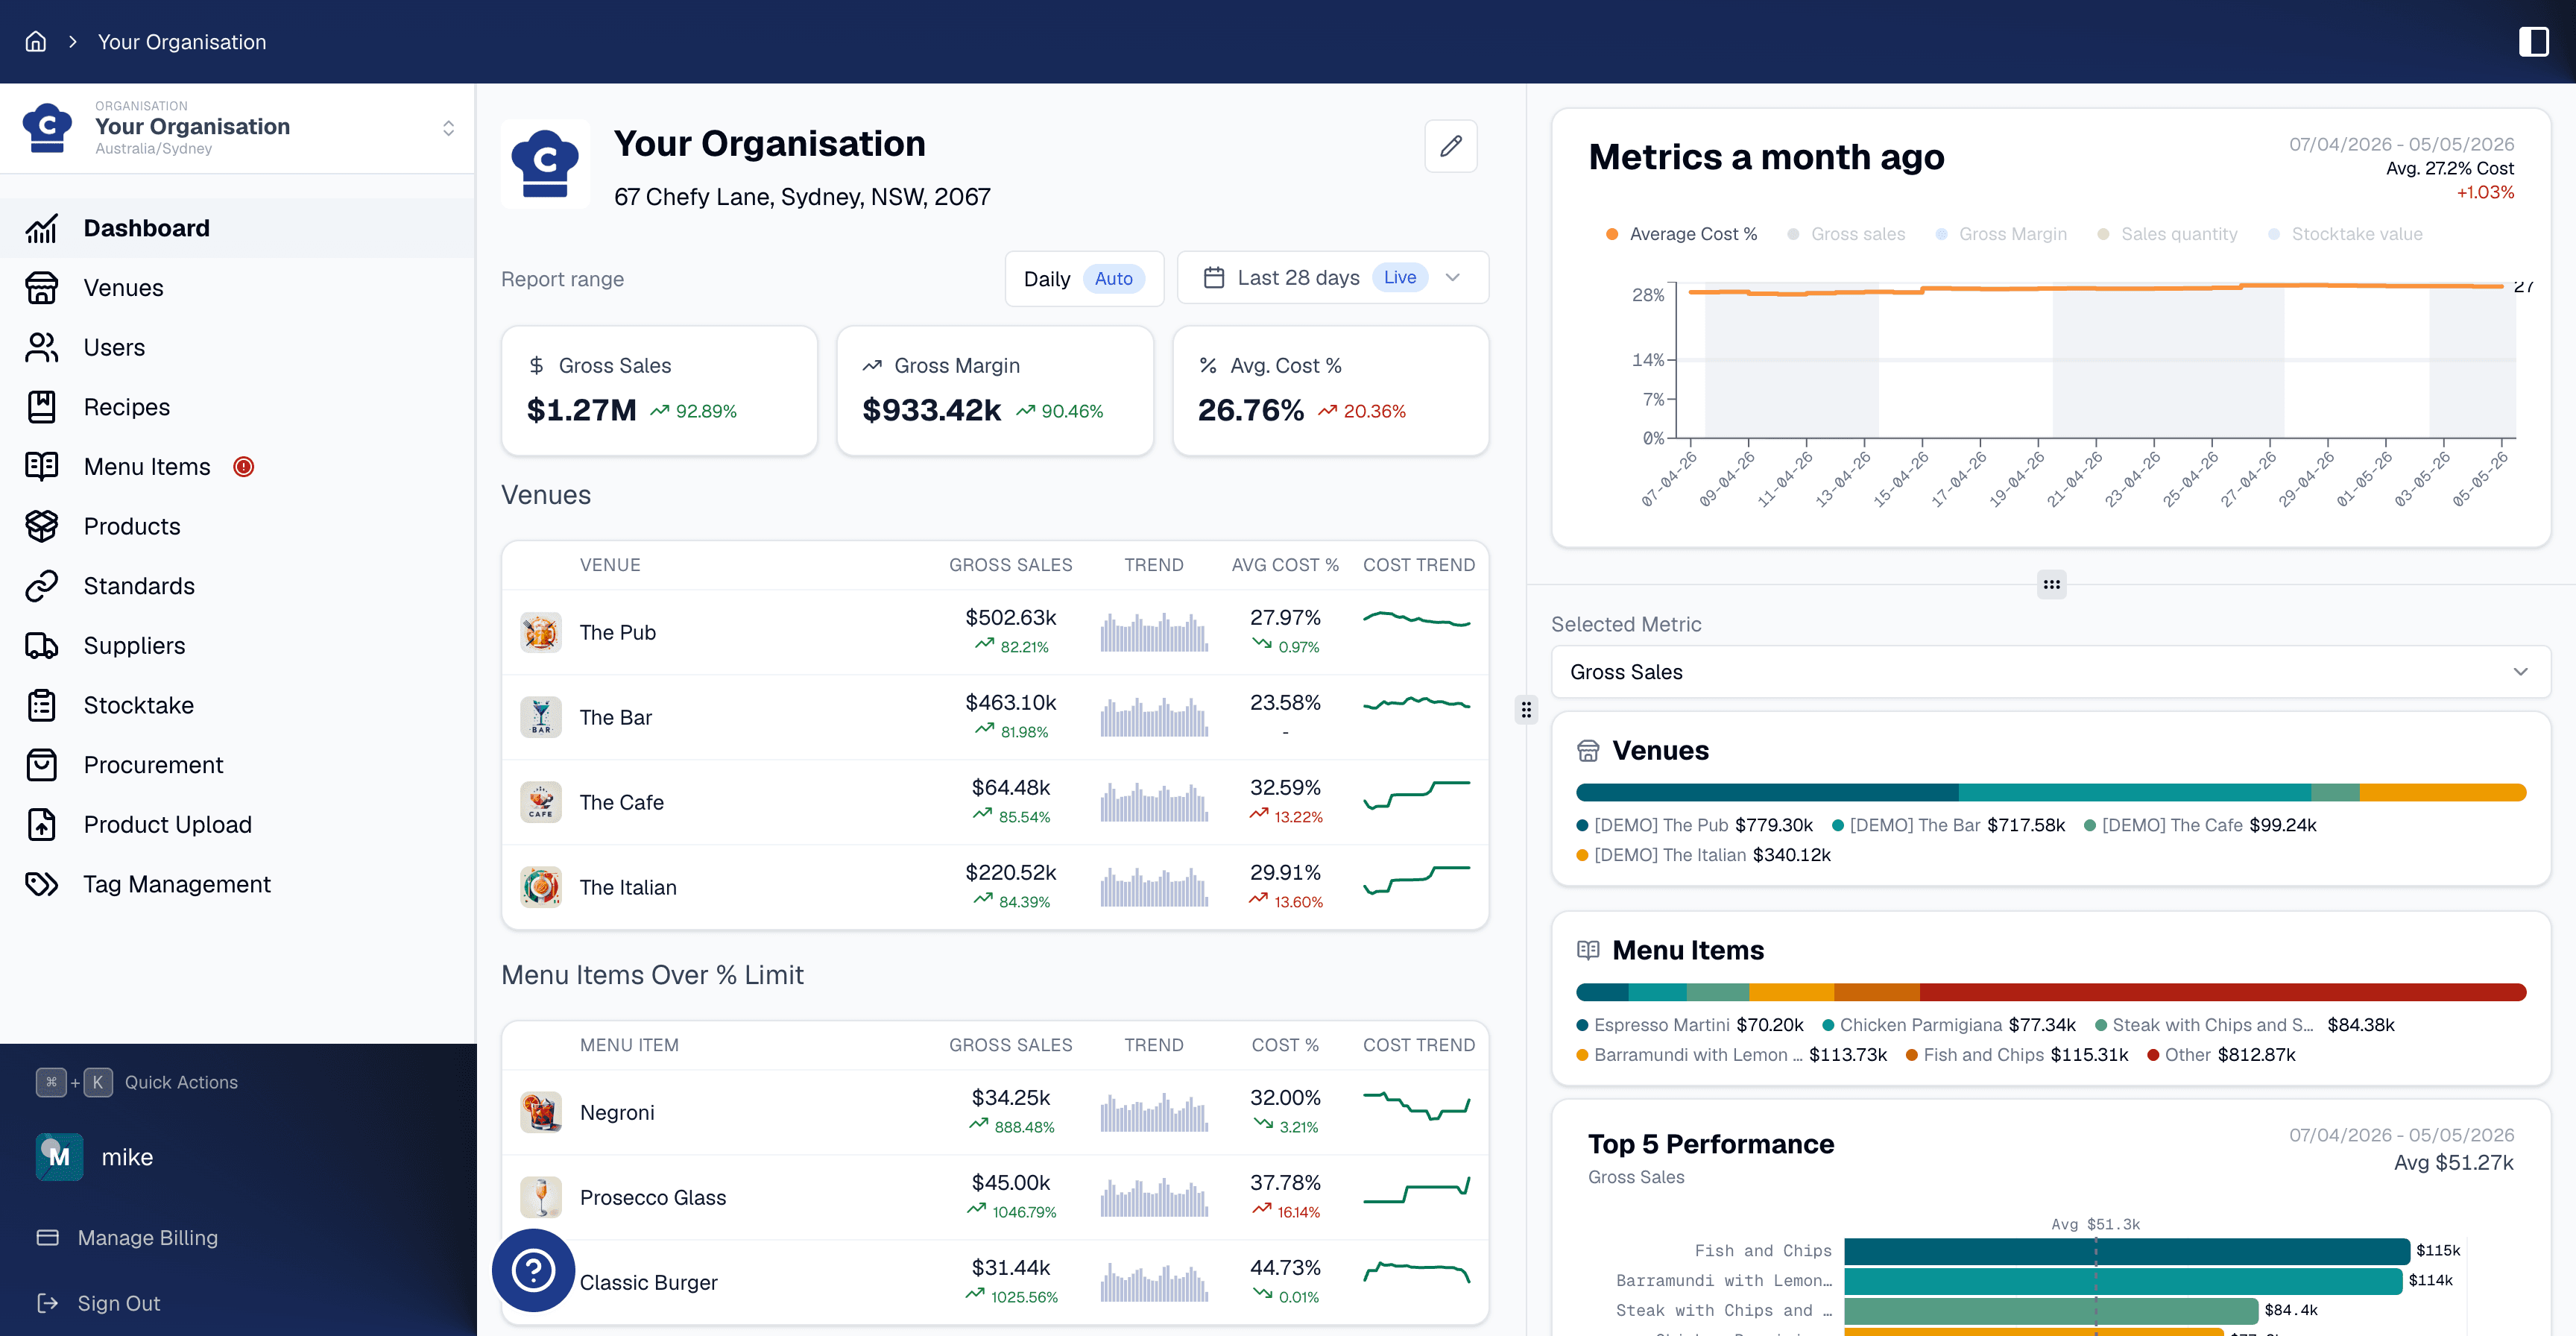The width and height of the screenshot is (2576, 1336).
Task: Click the Venues storefront icon in sidebar
Action: tap(41, 288)
